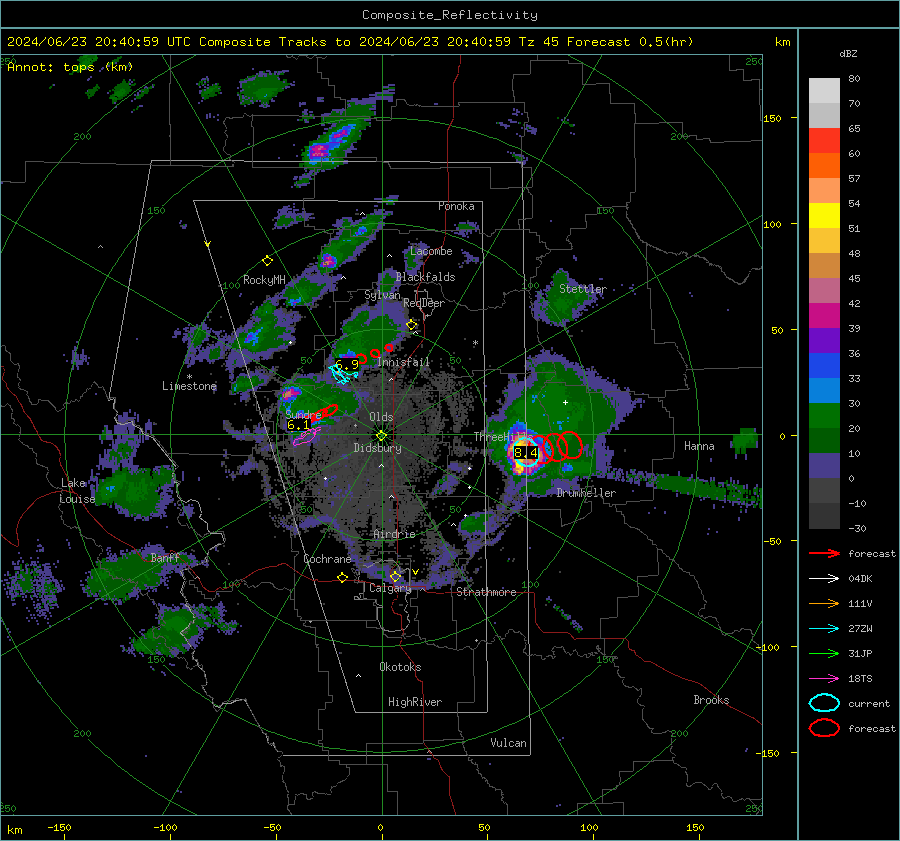Pick the 51 dBZ yellow color swatch

point(824,216)
